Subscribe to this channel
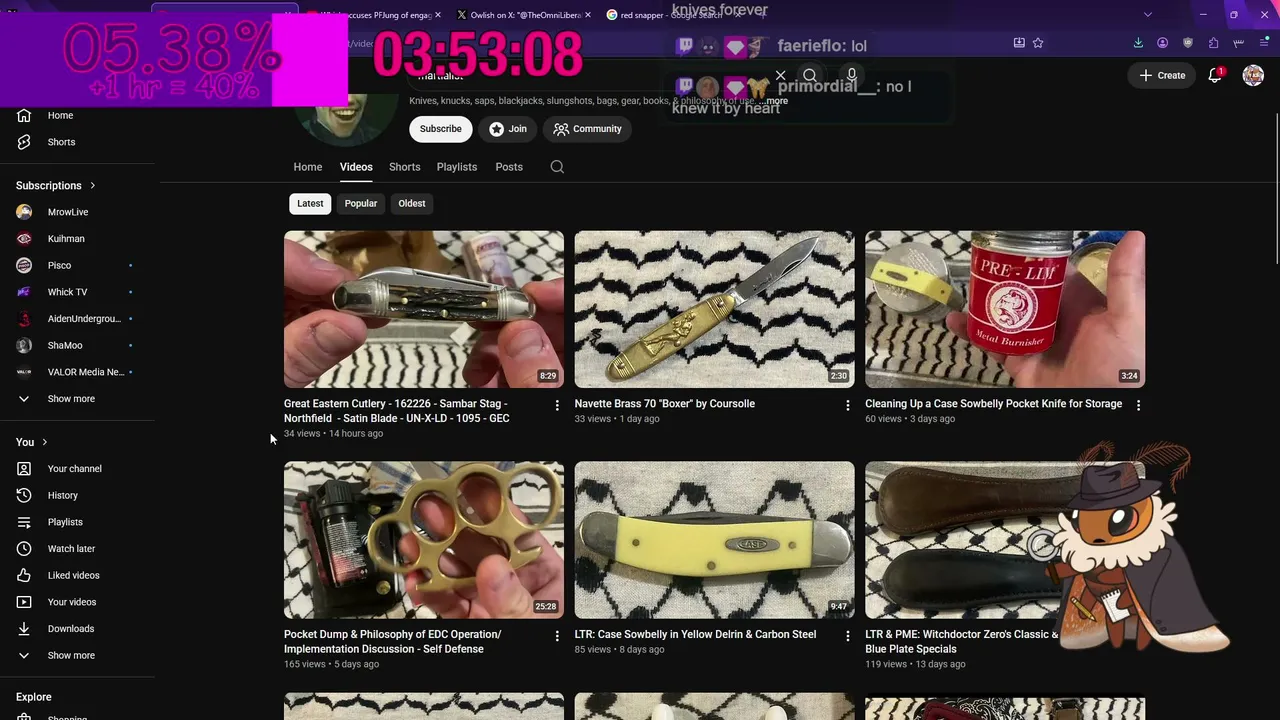Viewport: 1280px width, 720px height. (x=441, y=129)
